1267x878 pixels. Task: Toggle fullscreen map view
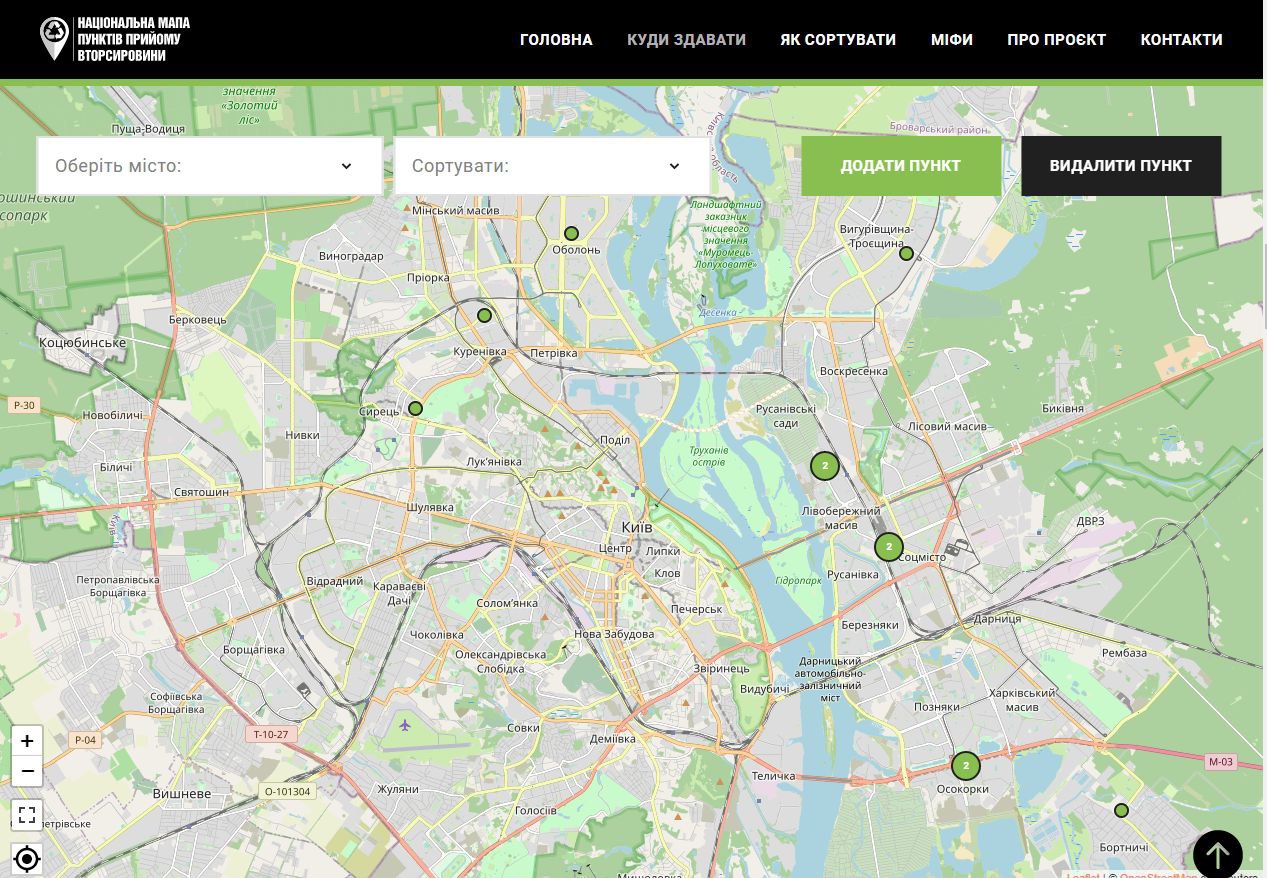27,815
